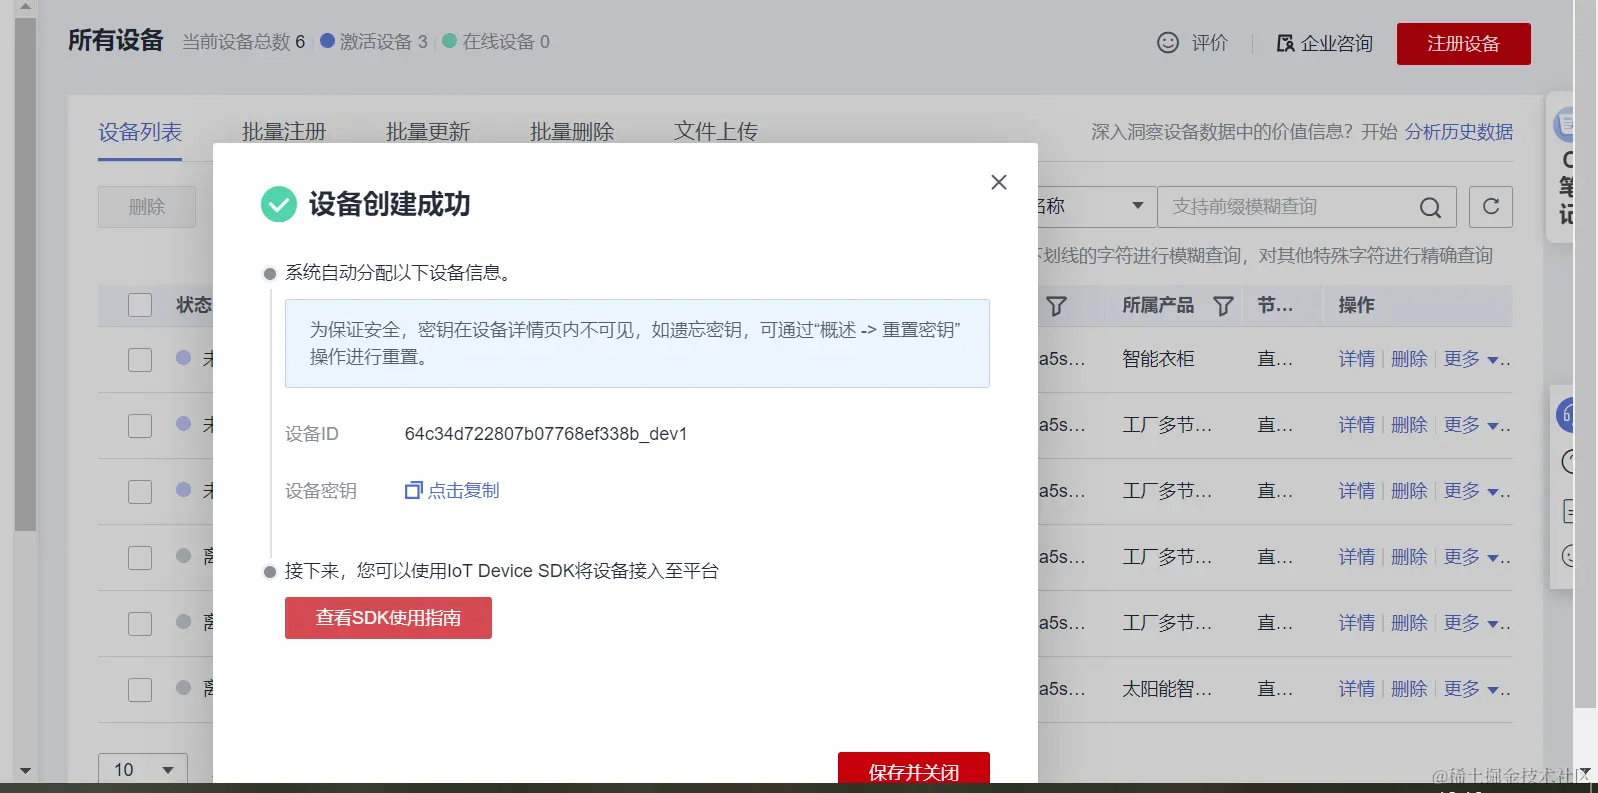Viewport: 1598px width, 793px height.
Task: Check the fourth device row checkbox
Action: coord(140,558)
